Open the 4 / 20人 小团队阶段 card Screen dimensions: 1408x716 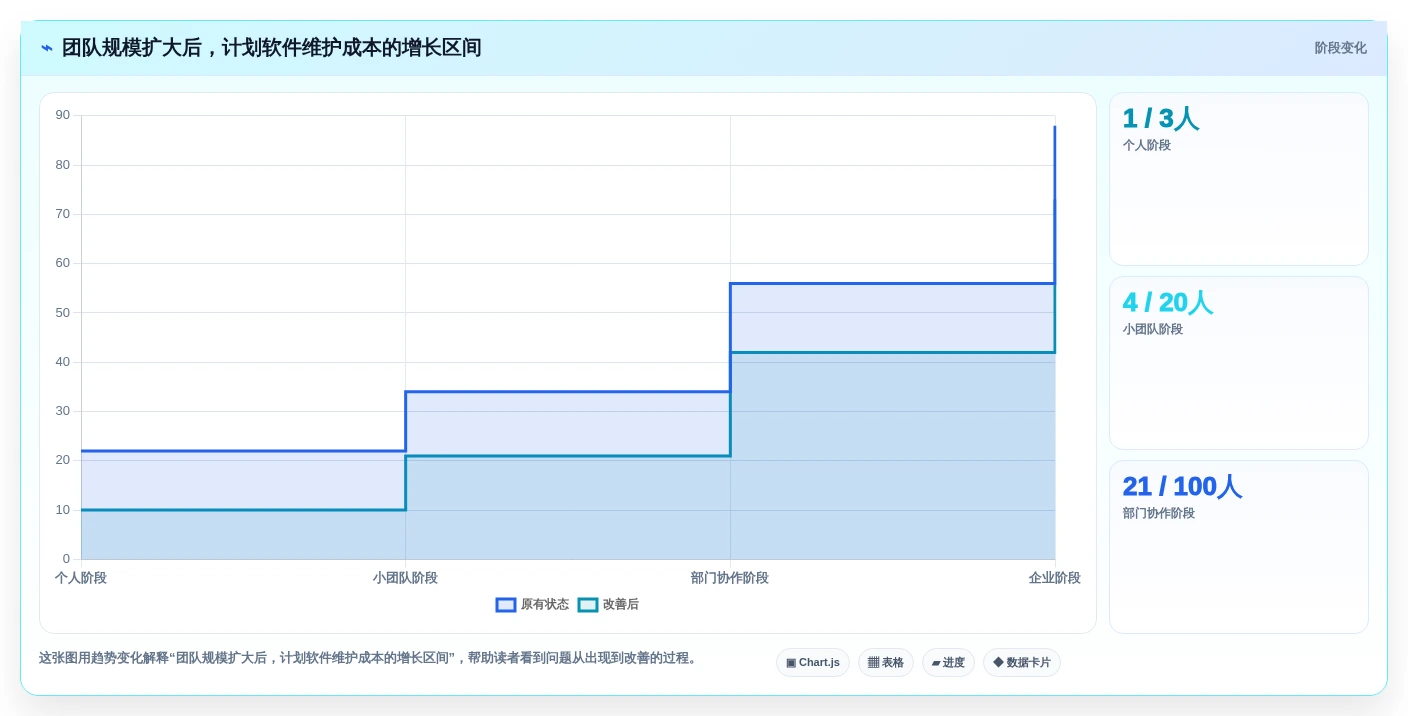[1239, 363]
